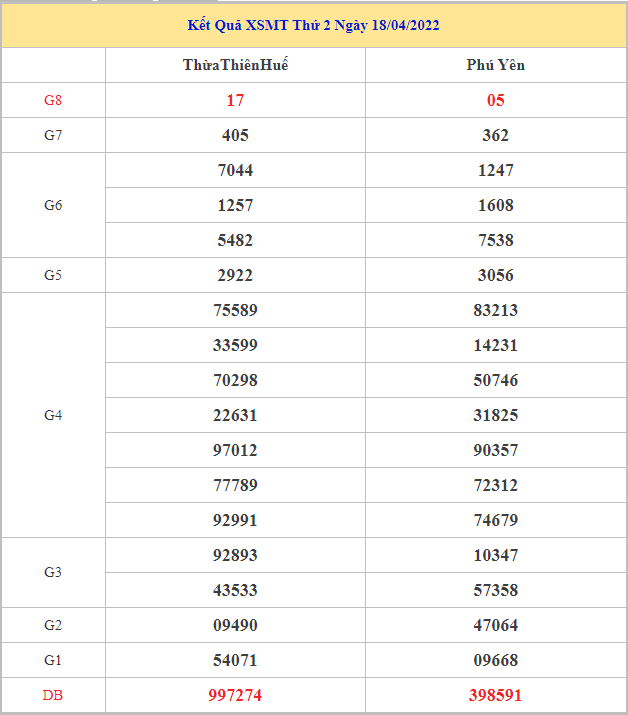Click the DB special prize label
The image size is (628, 715).
pyautogui.click(x=53, y=695)
